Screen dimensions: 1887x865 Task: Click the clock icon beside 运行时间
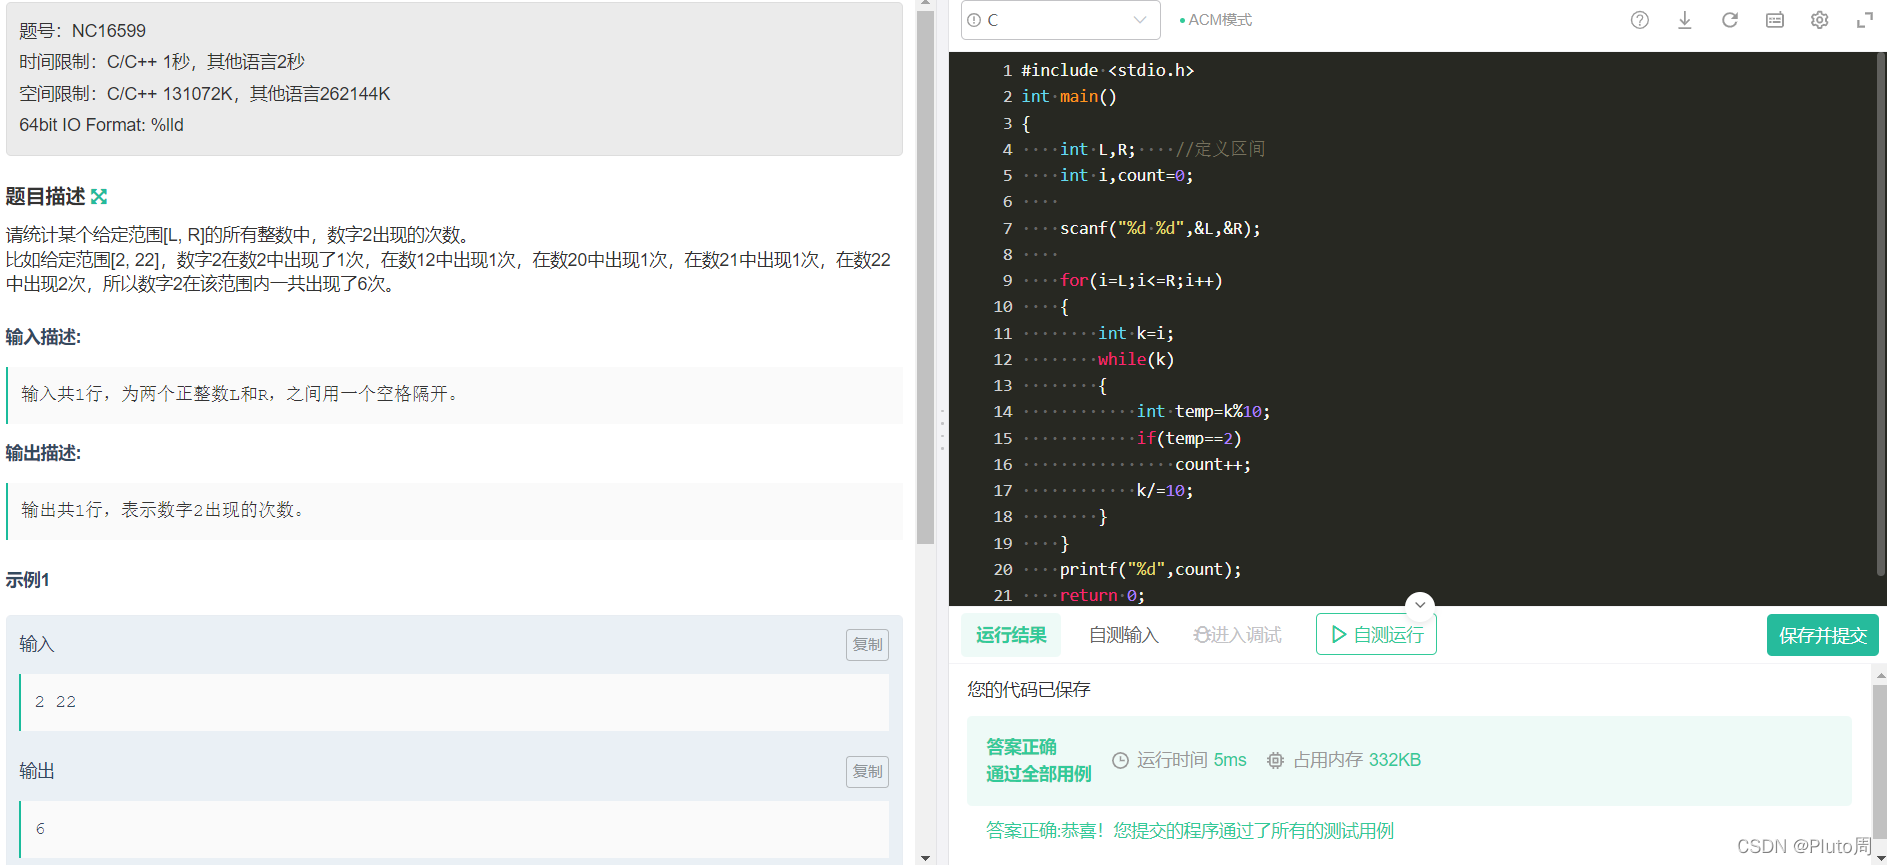pos(1120,760)
